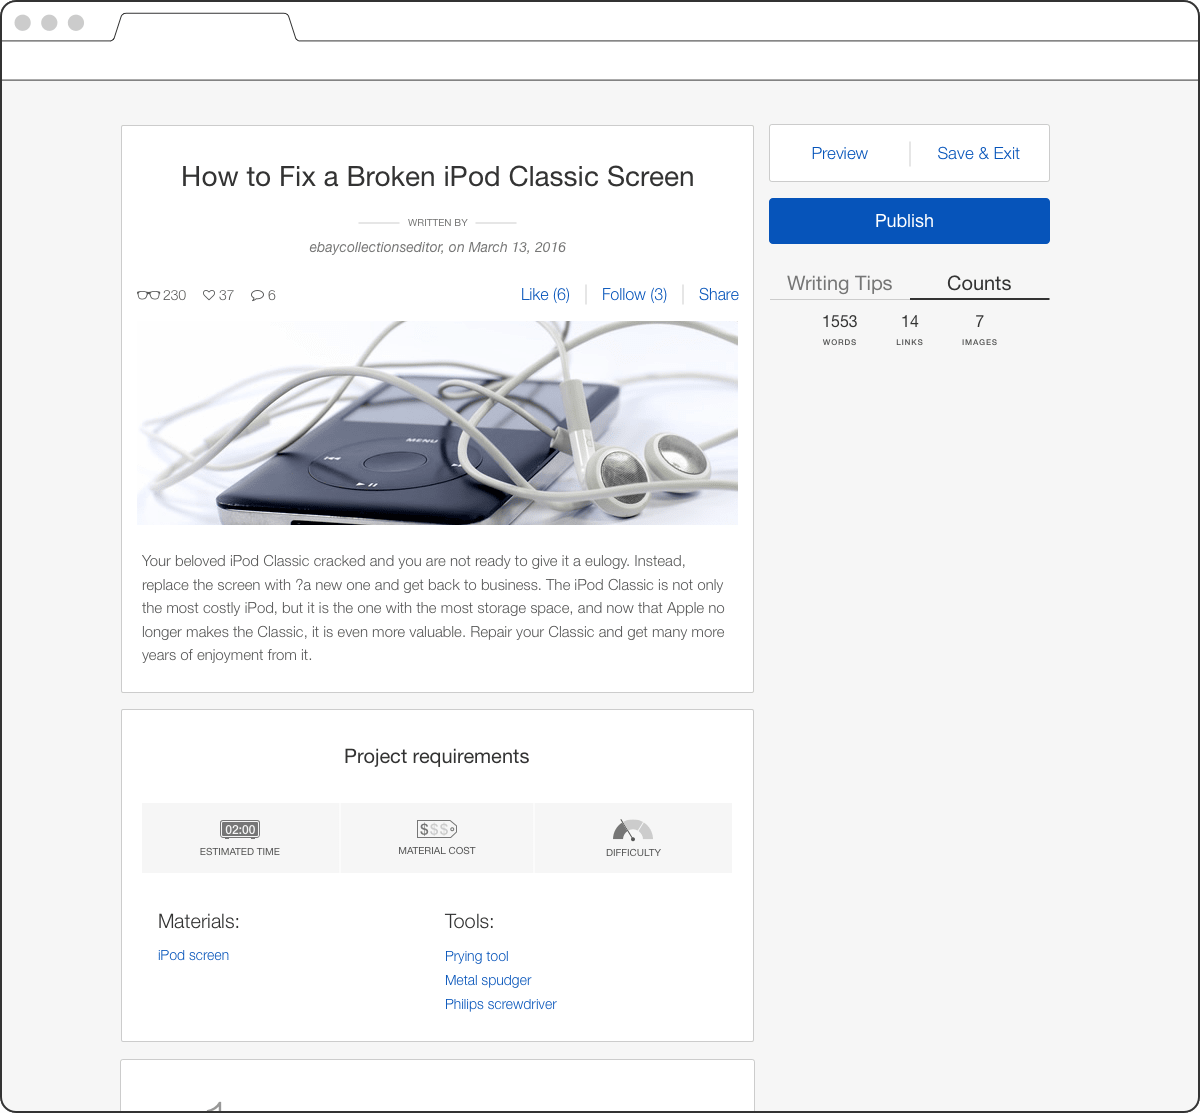Click the intro paragraph text
This screenshot has width=1200, height=1113.
coord(433,608)
